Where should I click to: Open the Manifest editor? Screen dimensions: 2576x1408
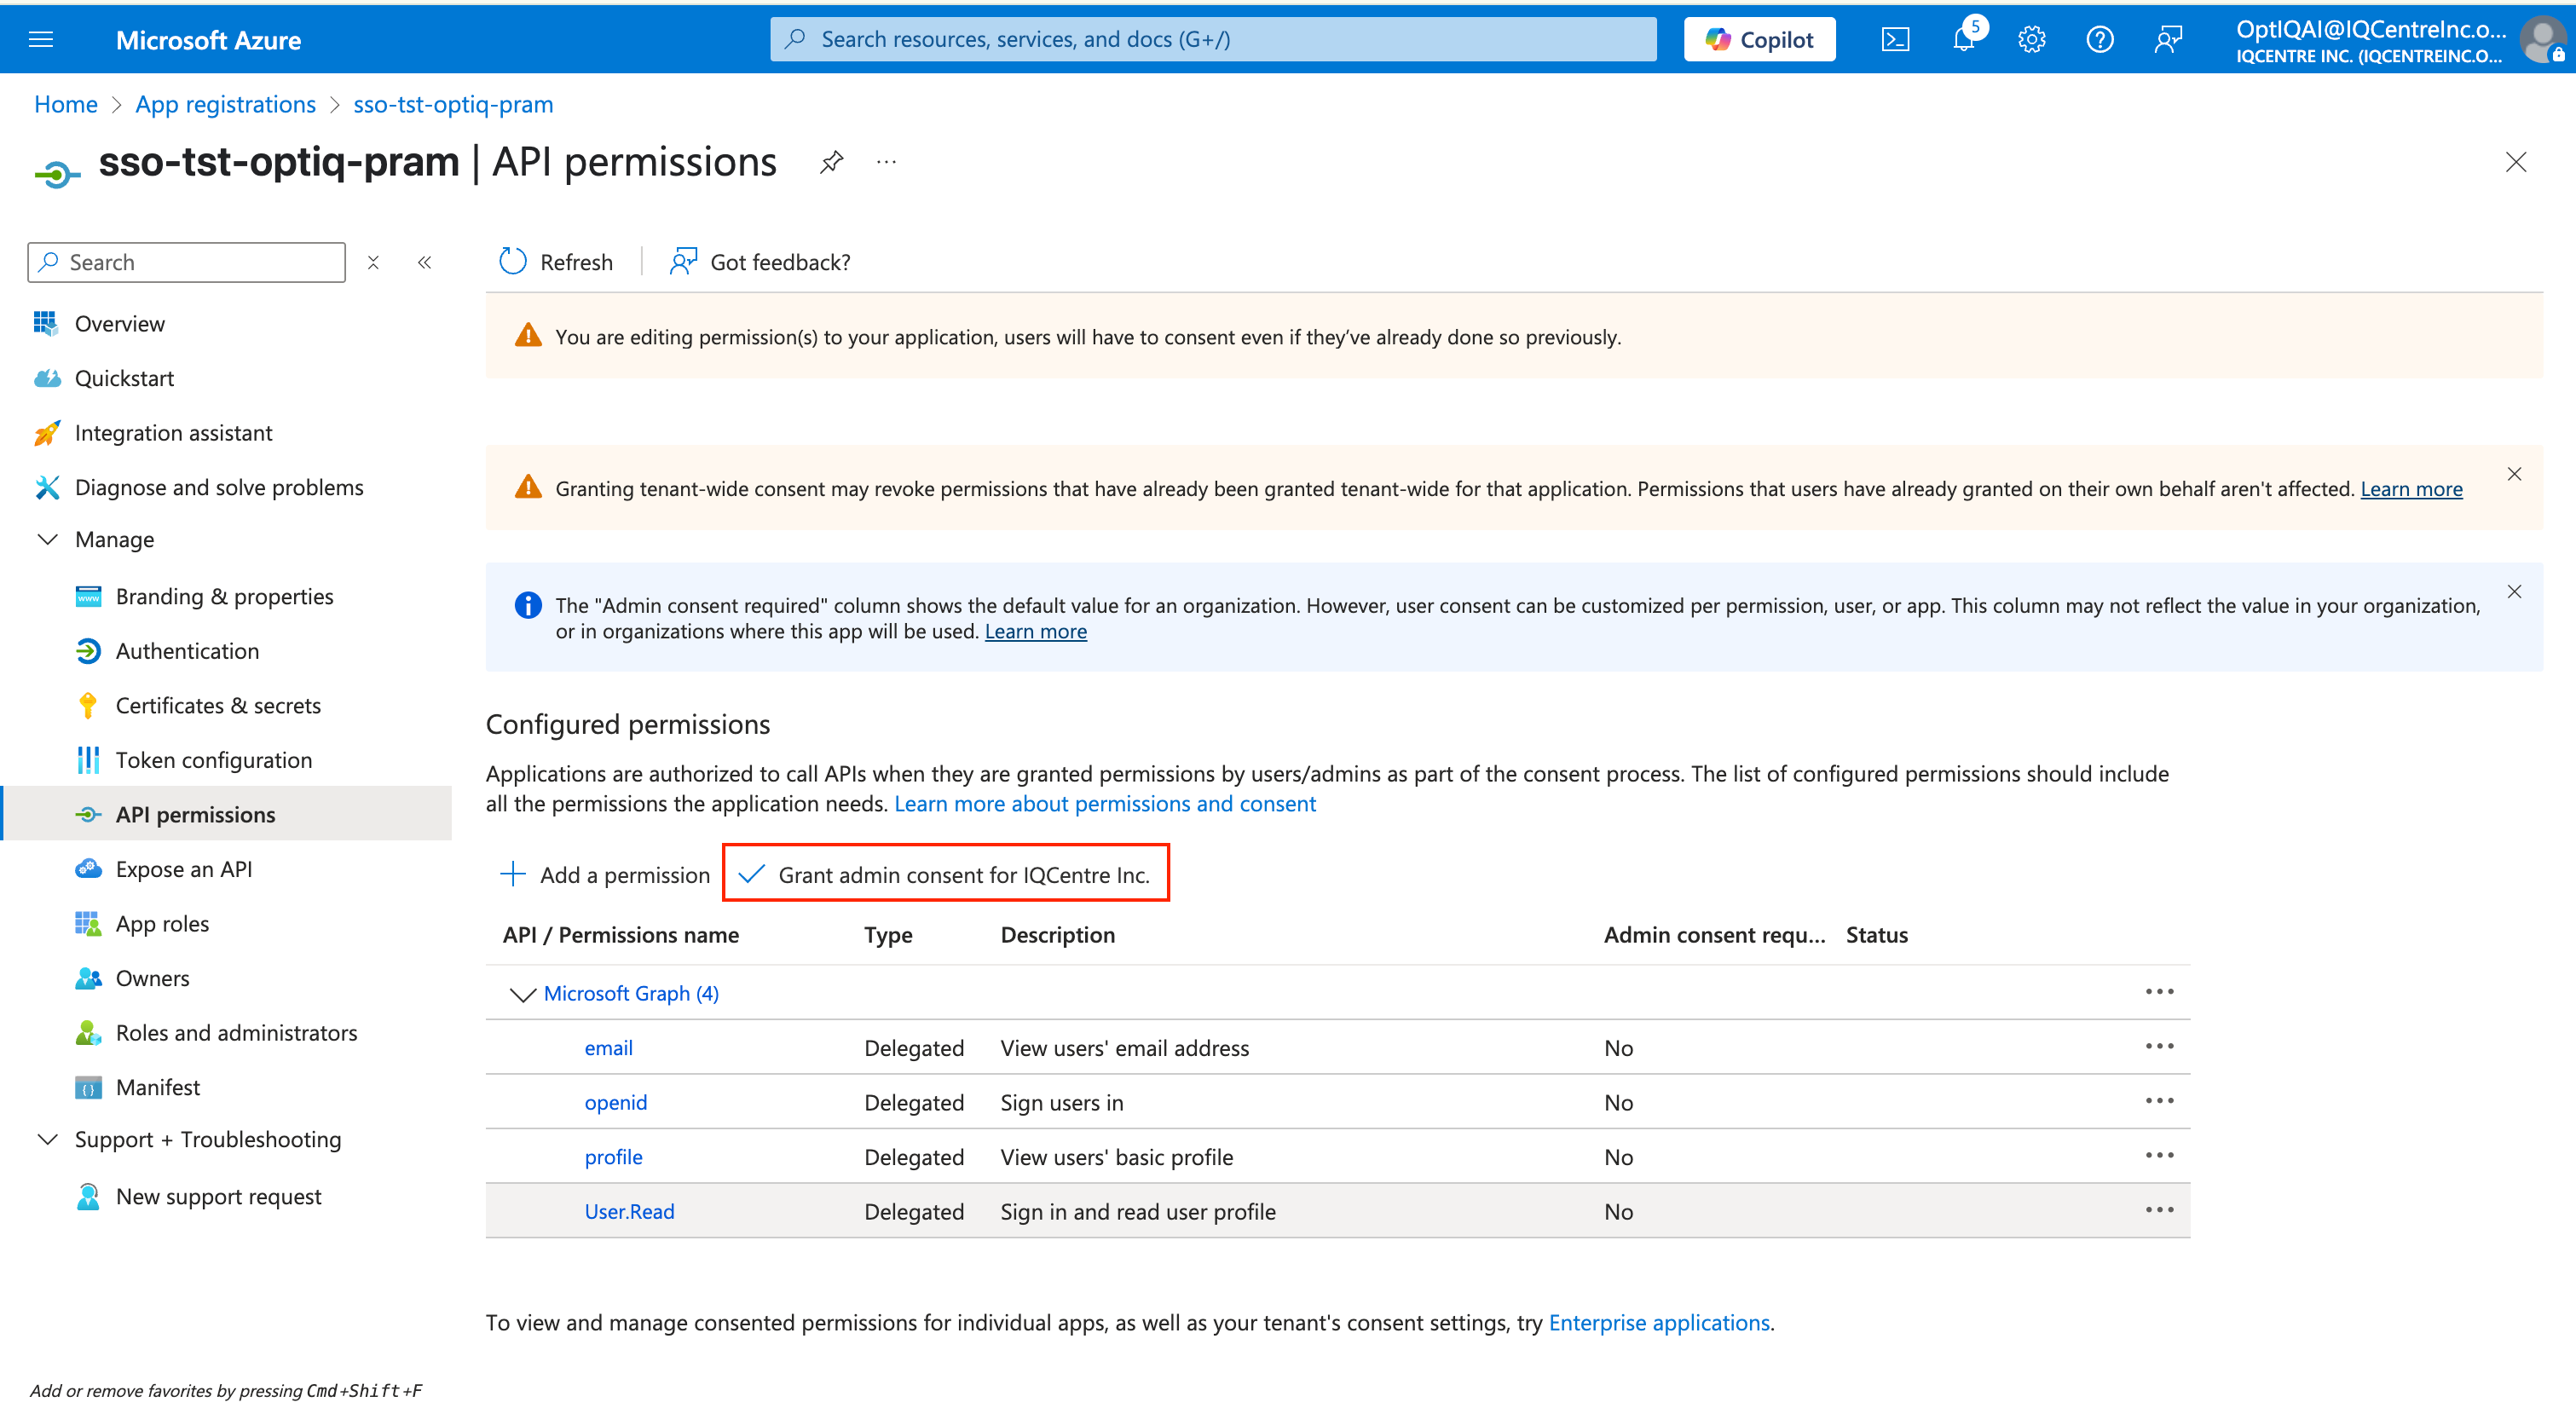[158, 1087]
